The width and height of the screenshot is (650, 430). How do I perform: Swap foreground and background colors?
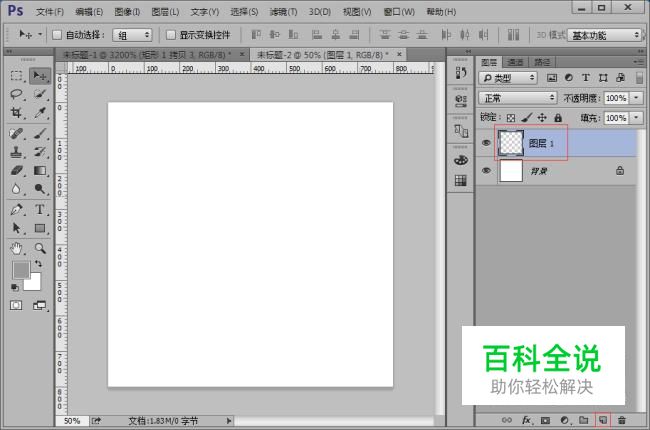pos(38,264)
